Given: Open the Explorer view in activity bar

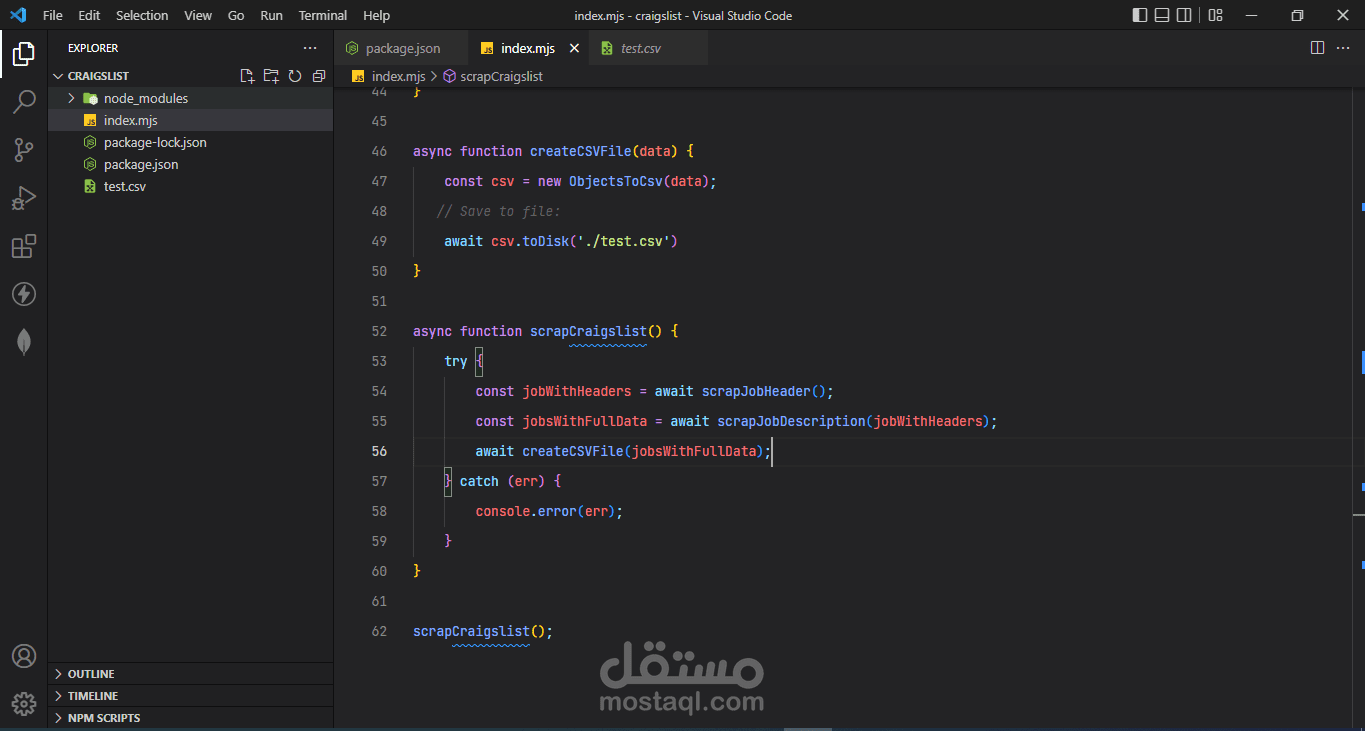Looking at the screenshot, I should [x=24, y=54].
